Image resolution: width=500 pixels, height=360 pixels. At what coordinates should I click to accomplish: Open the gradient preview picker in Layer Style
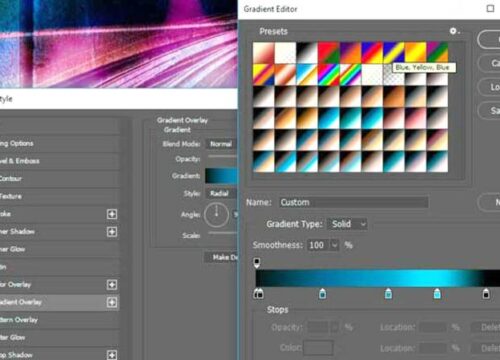[x=221, y=176]
